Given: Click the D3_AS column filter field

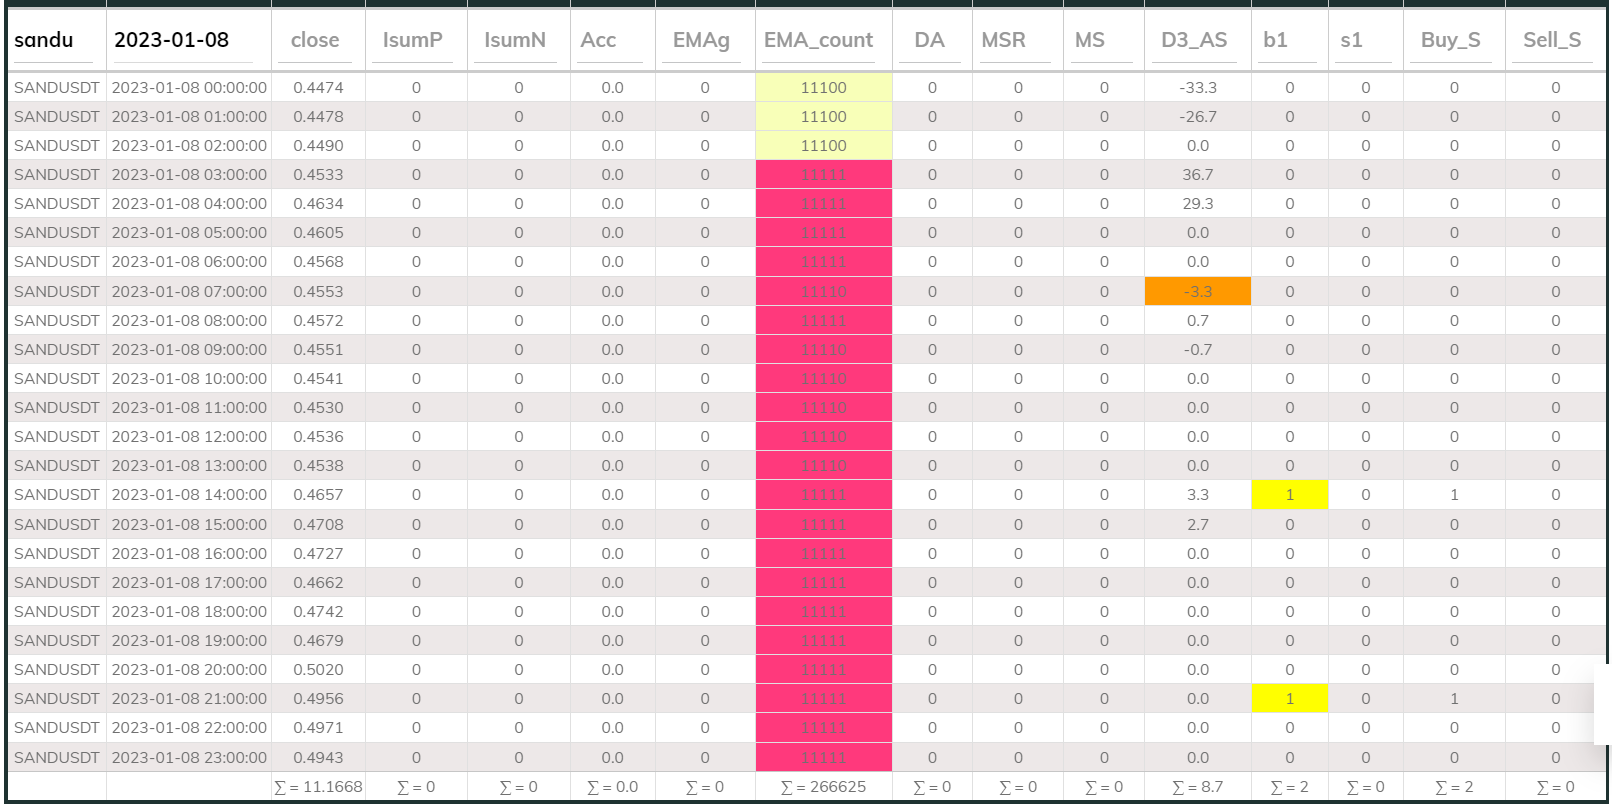Looking at the screenshot, I should tap(1196, 41).
